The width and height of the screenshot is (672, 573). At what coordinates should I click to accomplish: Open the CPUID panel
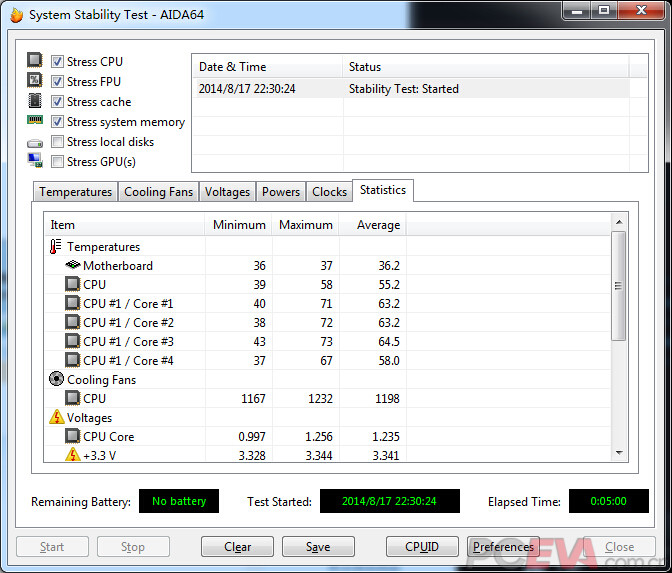[422, 547]
